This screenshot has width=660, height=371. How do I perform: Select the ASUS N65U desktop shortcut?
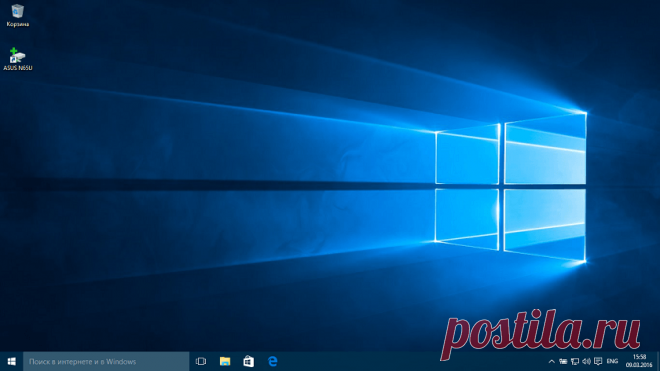(17, 59)
